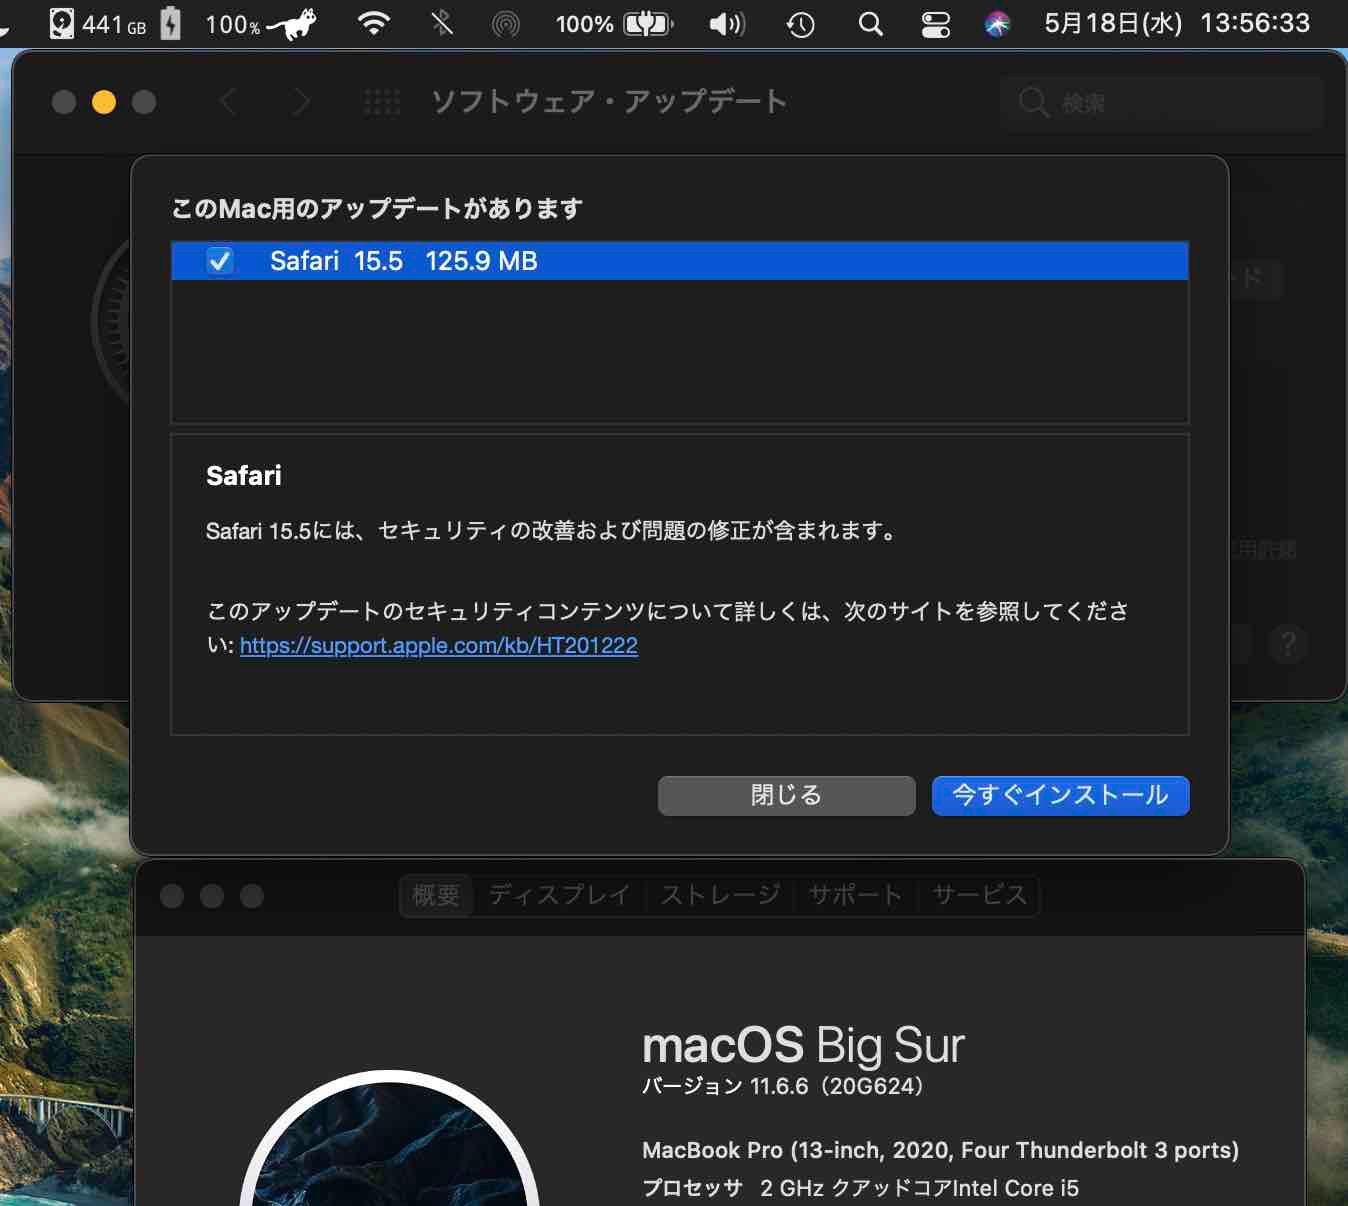This screenshot has height=1206, width=1348.
Task: Open the Bluetooth menu bar icon
Action: pos(441,24)
